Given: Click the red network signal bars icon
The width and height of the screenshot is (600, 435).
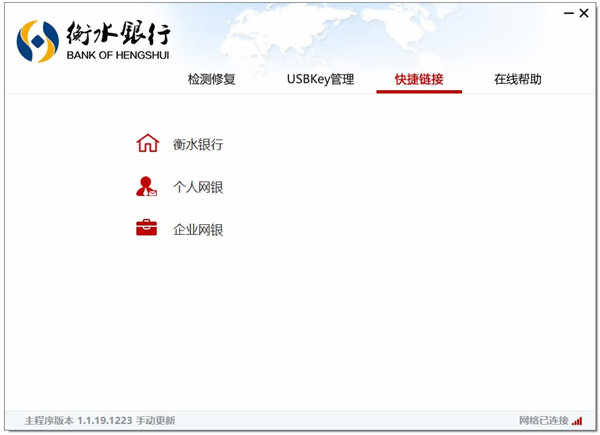Looking at the screenshot, I should [577, 421].
